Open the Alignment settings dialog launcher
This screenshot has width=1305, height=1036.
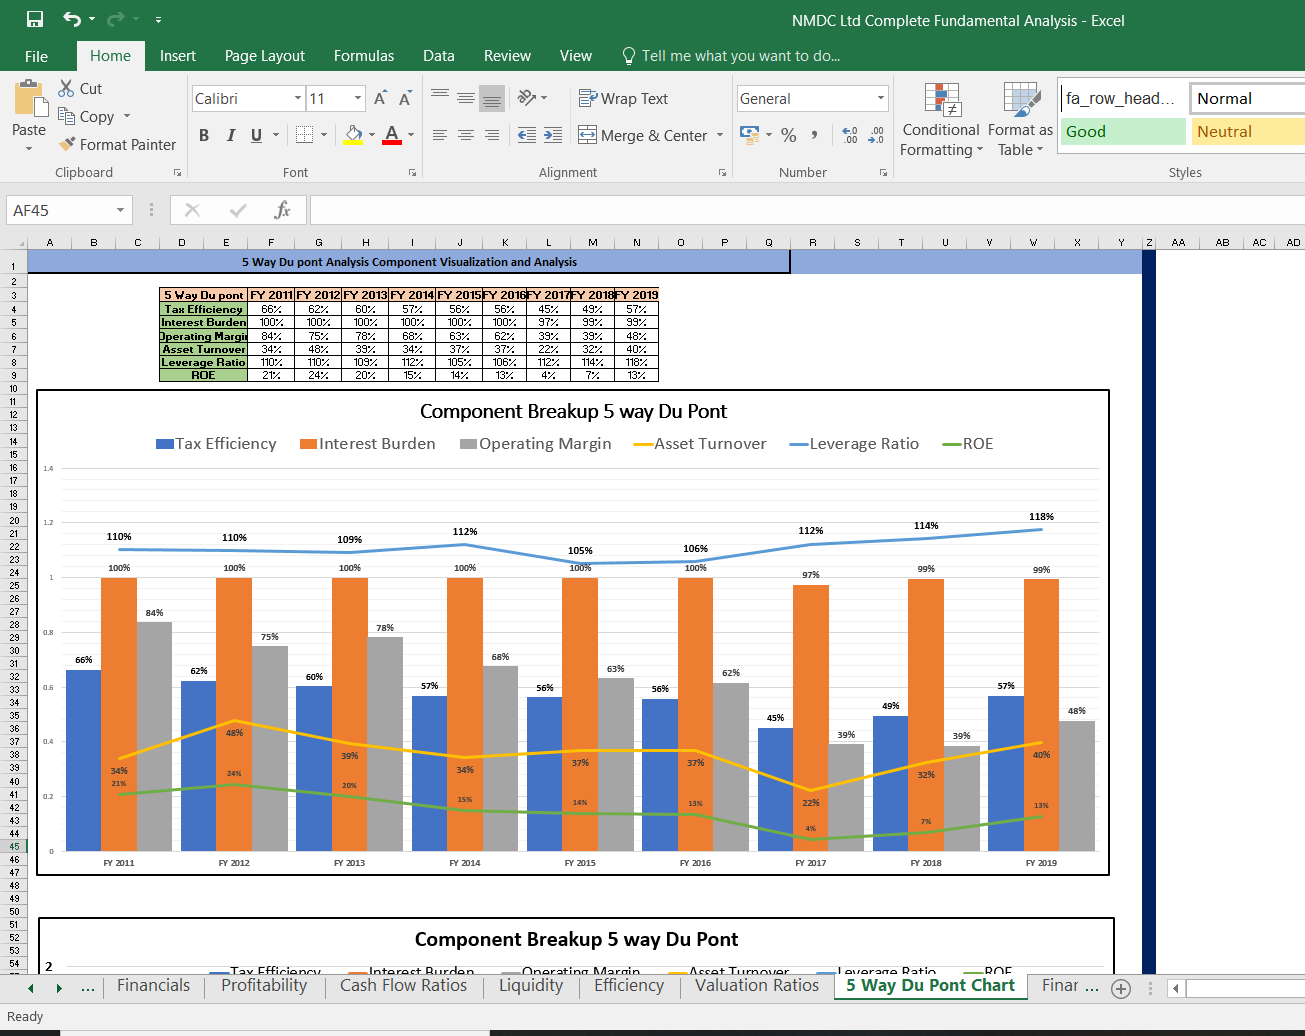coord(722,173)
